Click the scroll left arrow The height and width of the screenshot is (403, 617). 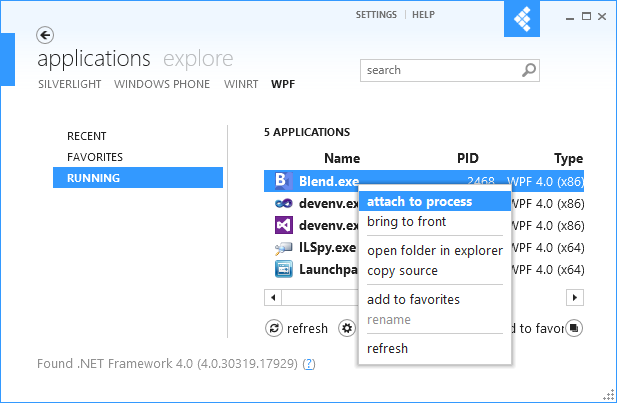tap(273, 298)
